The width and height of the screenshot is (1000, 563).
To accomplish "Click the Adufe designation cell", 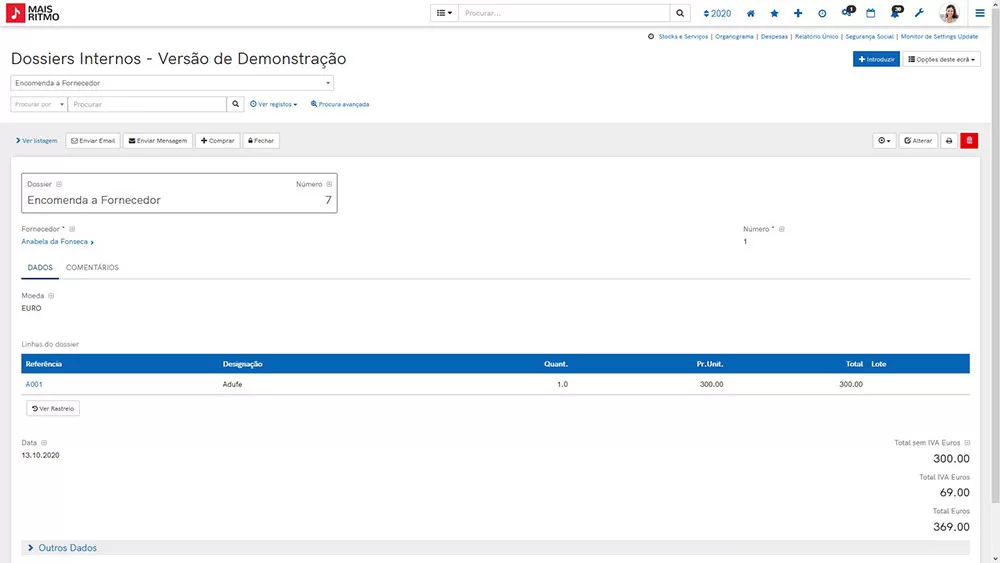I will coord(232,384).
